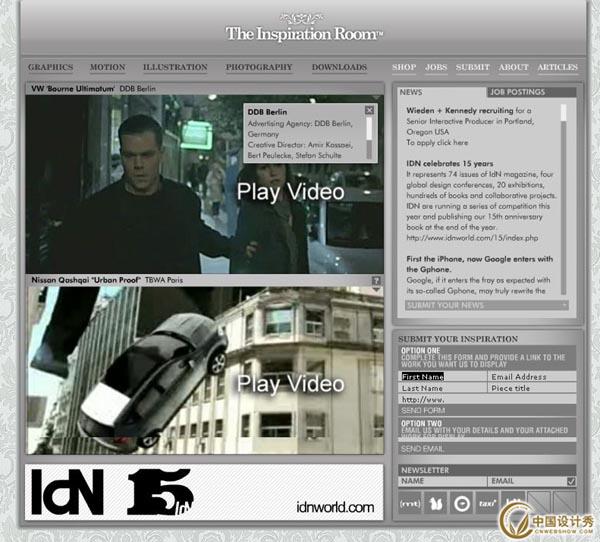
Task: Open the taxi partner logo button
Action: pyautogui.click(x=487, y=504)
